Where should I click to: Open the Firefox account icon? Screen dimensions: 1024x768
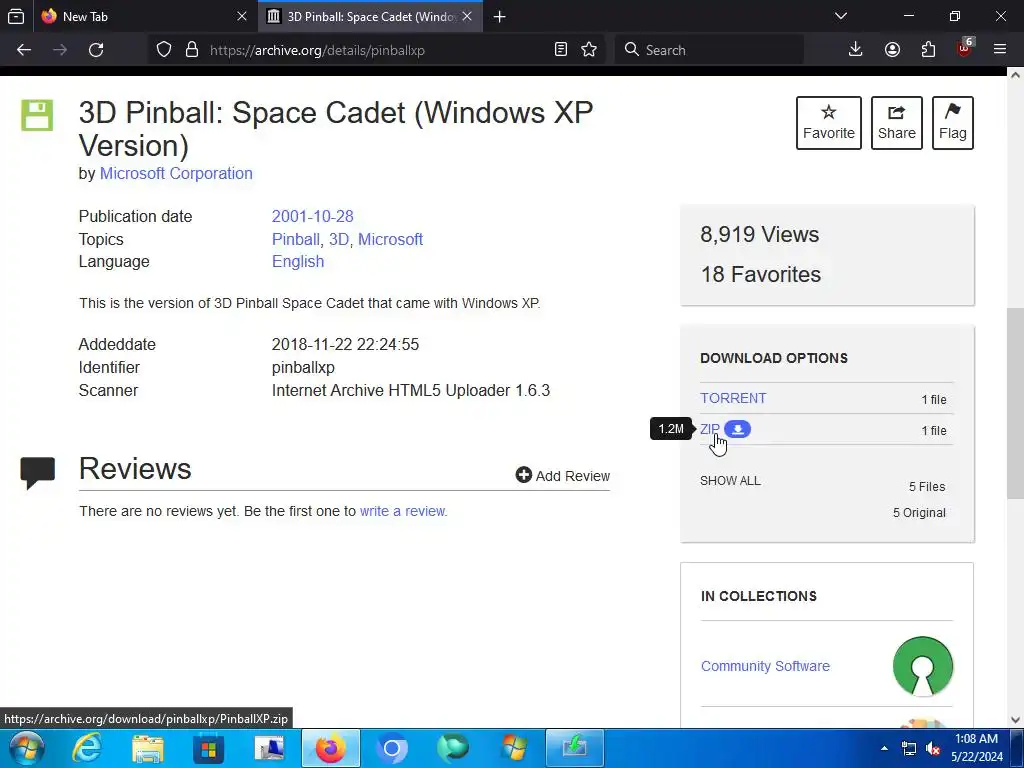(892, 50)
